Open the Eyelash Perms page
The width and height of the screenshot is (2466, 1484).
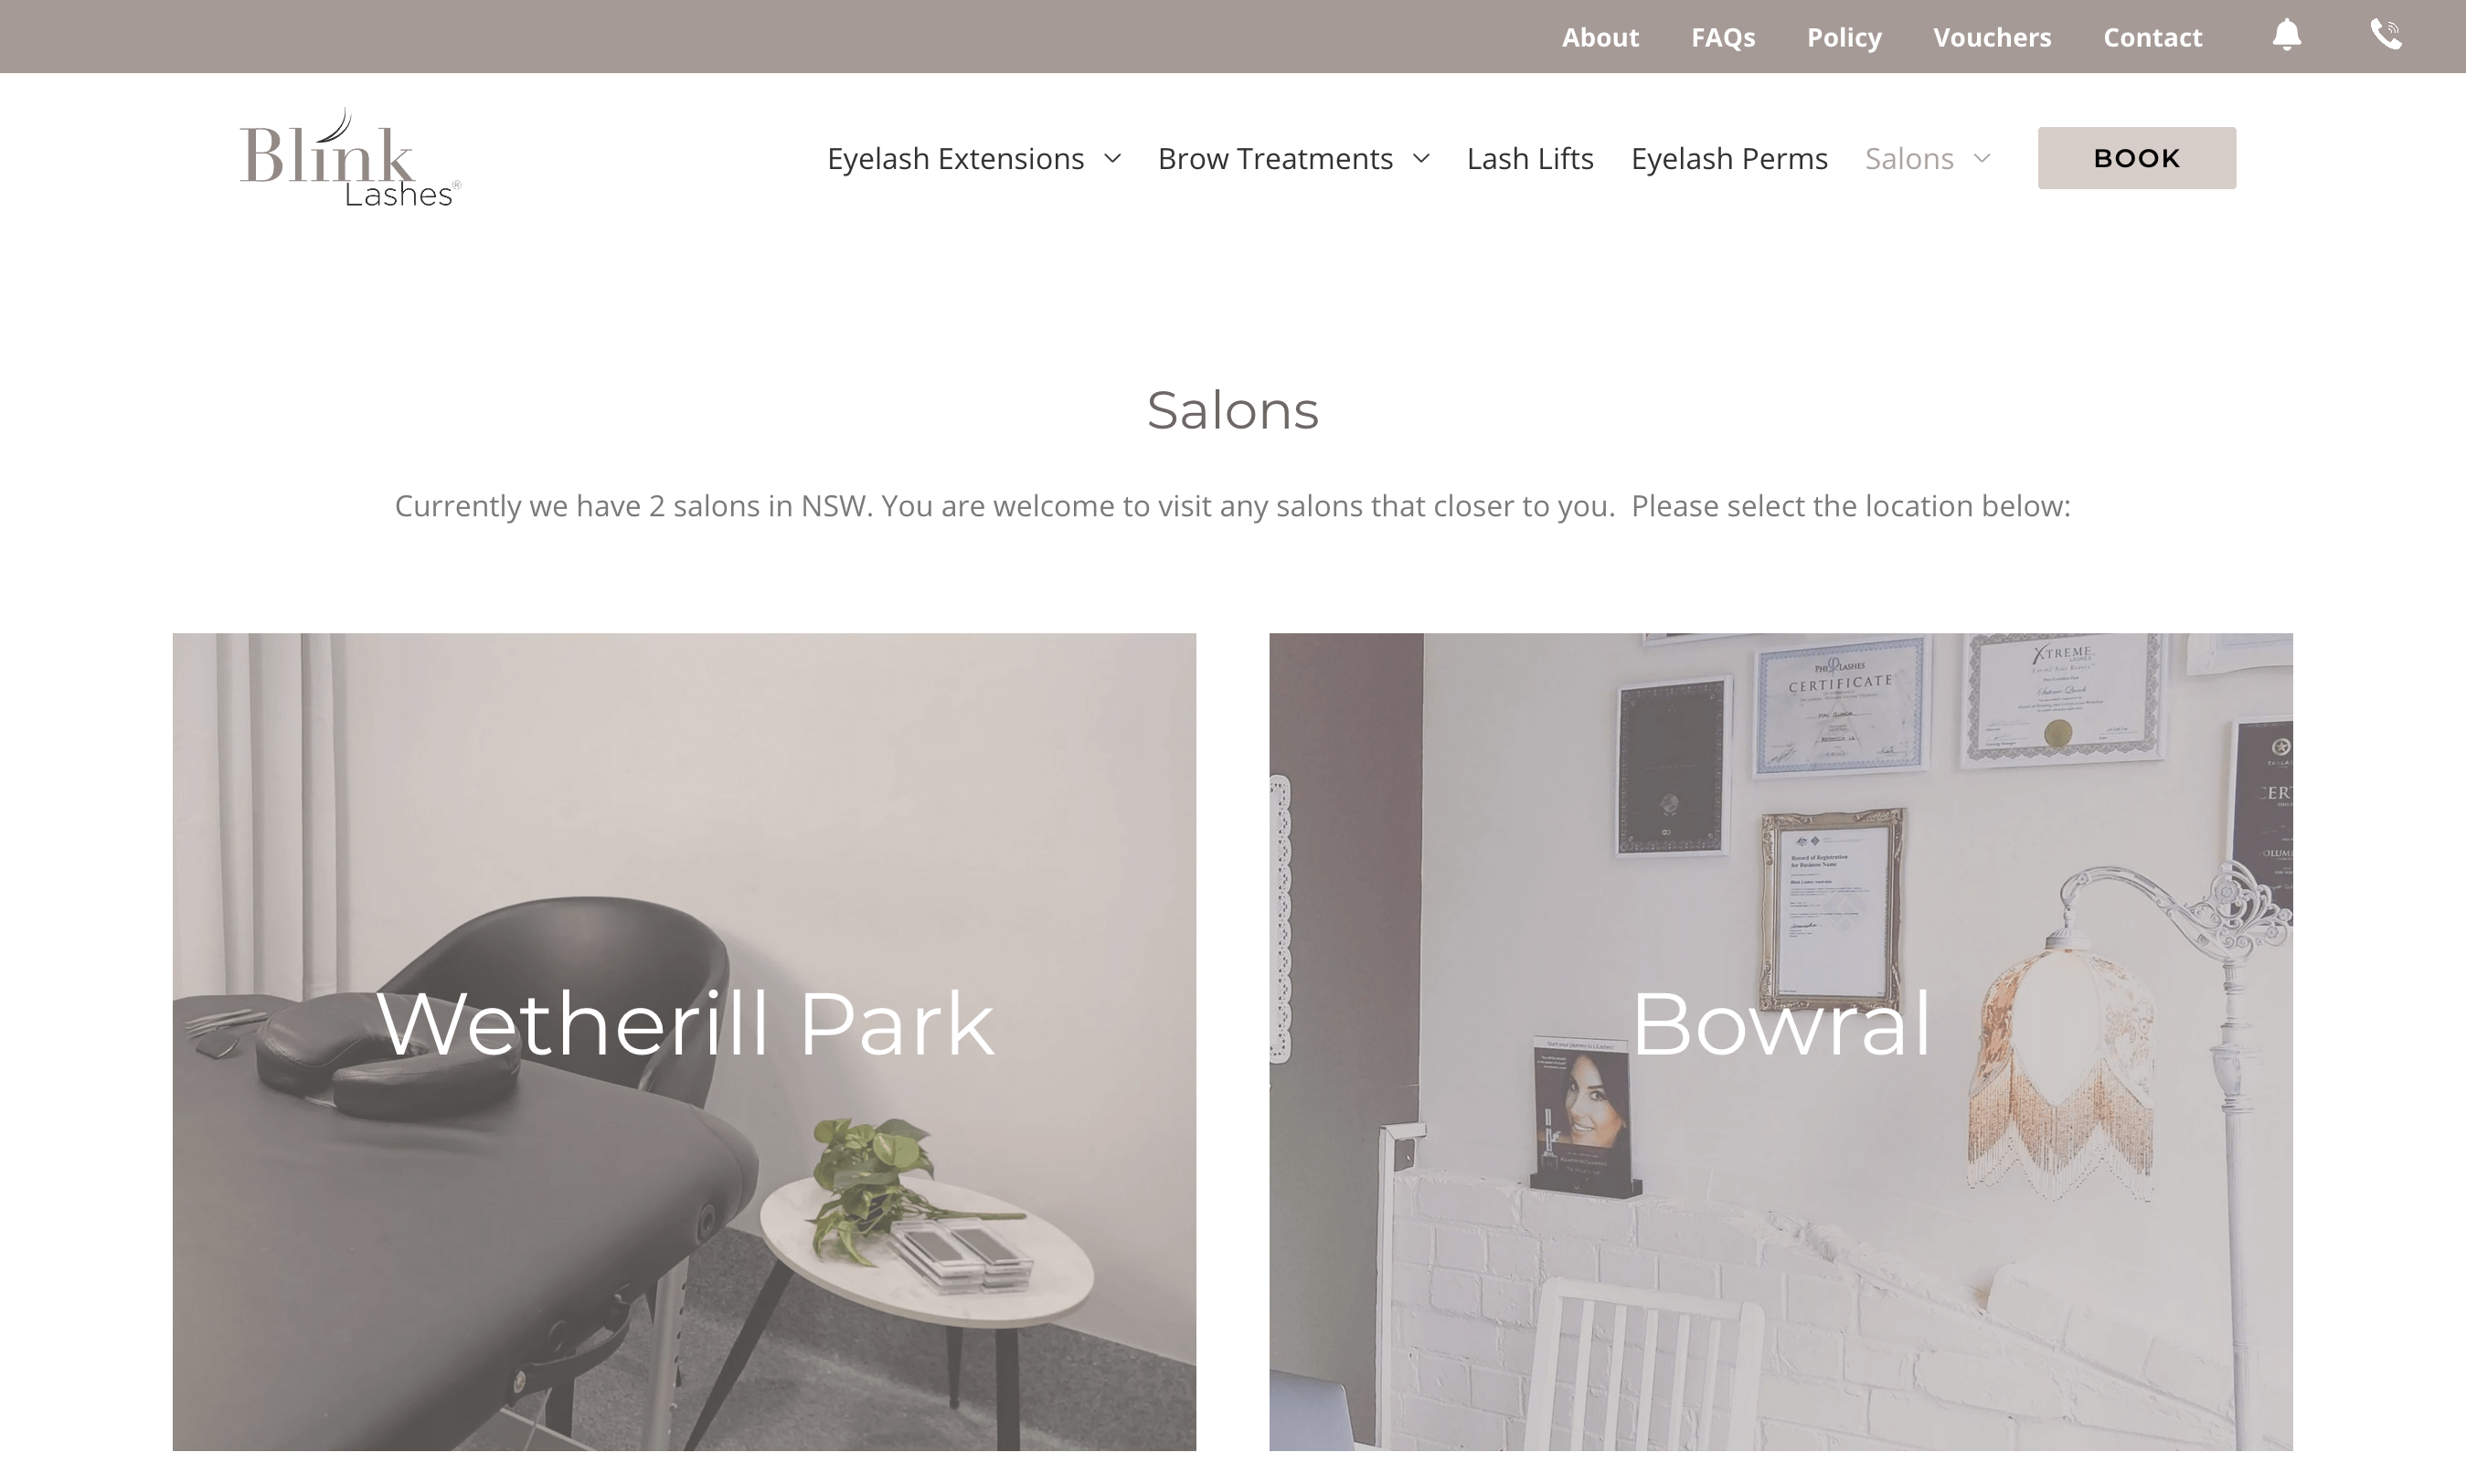pos(1729,158)
